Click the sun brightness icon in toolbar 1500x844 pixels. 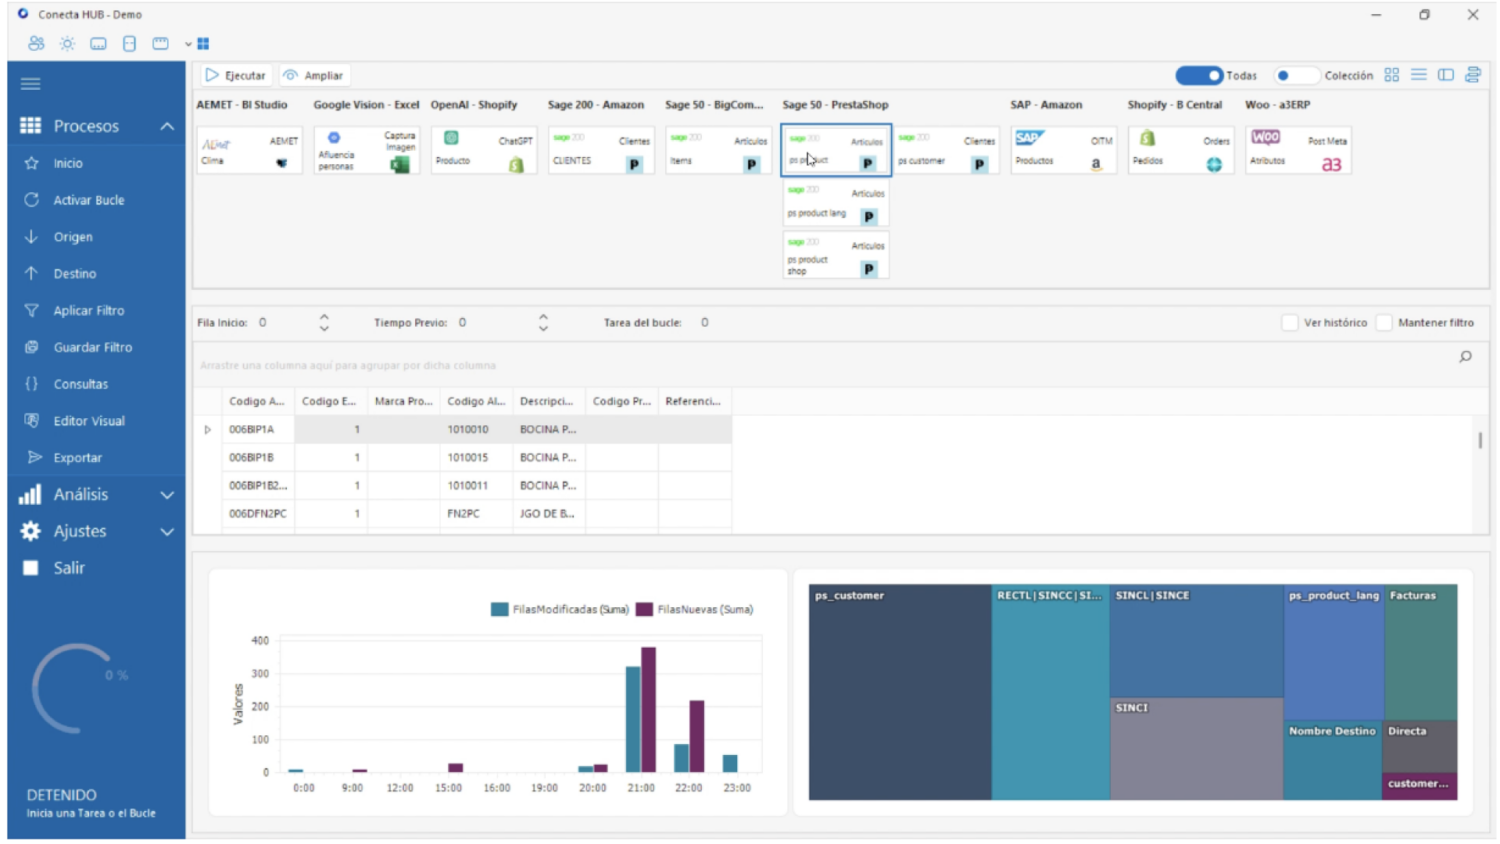pyautogui.click(x=67, y=44)
